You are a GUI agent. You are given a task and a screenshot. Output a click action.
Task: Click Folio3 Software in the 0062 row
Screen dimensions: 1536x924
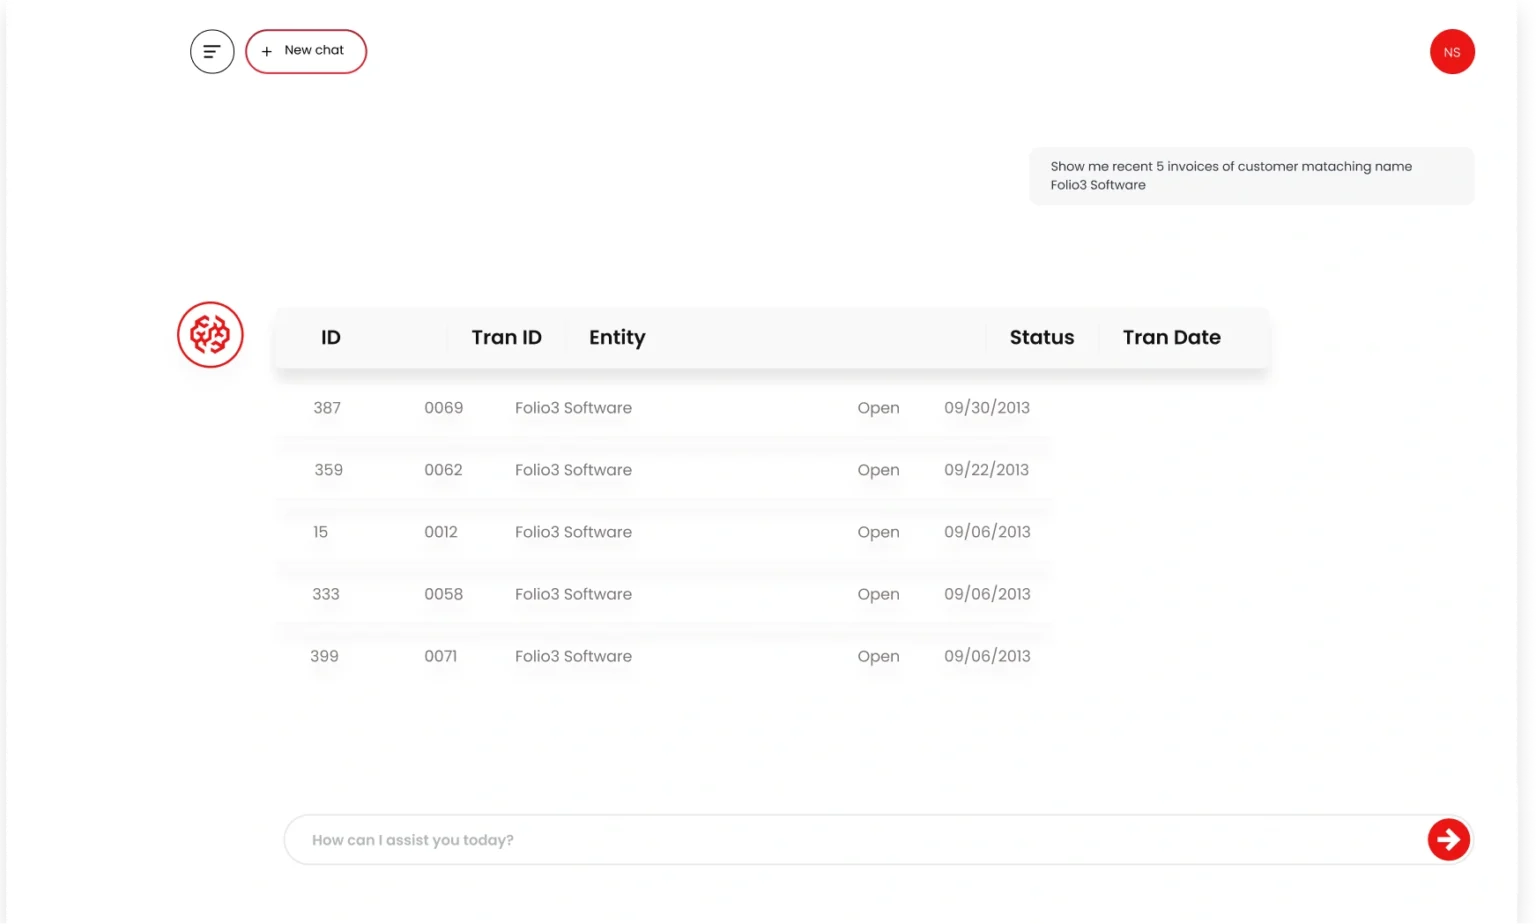click(573, 470)
